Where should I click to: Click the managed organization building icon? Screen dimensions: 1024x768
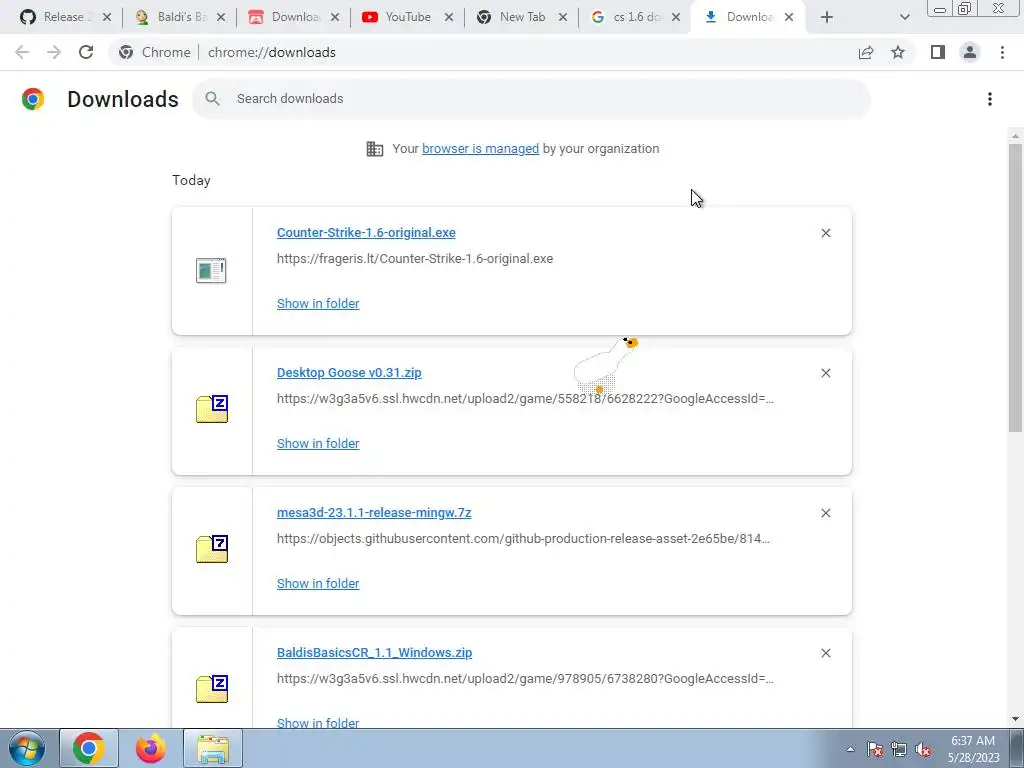[x=375, y=149]
